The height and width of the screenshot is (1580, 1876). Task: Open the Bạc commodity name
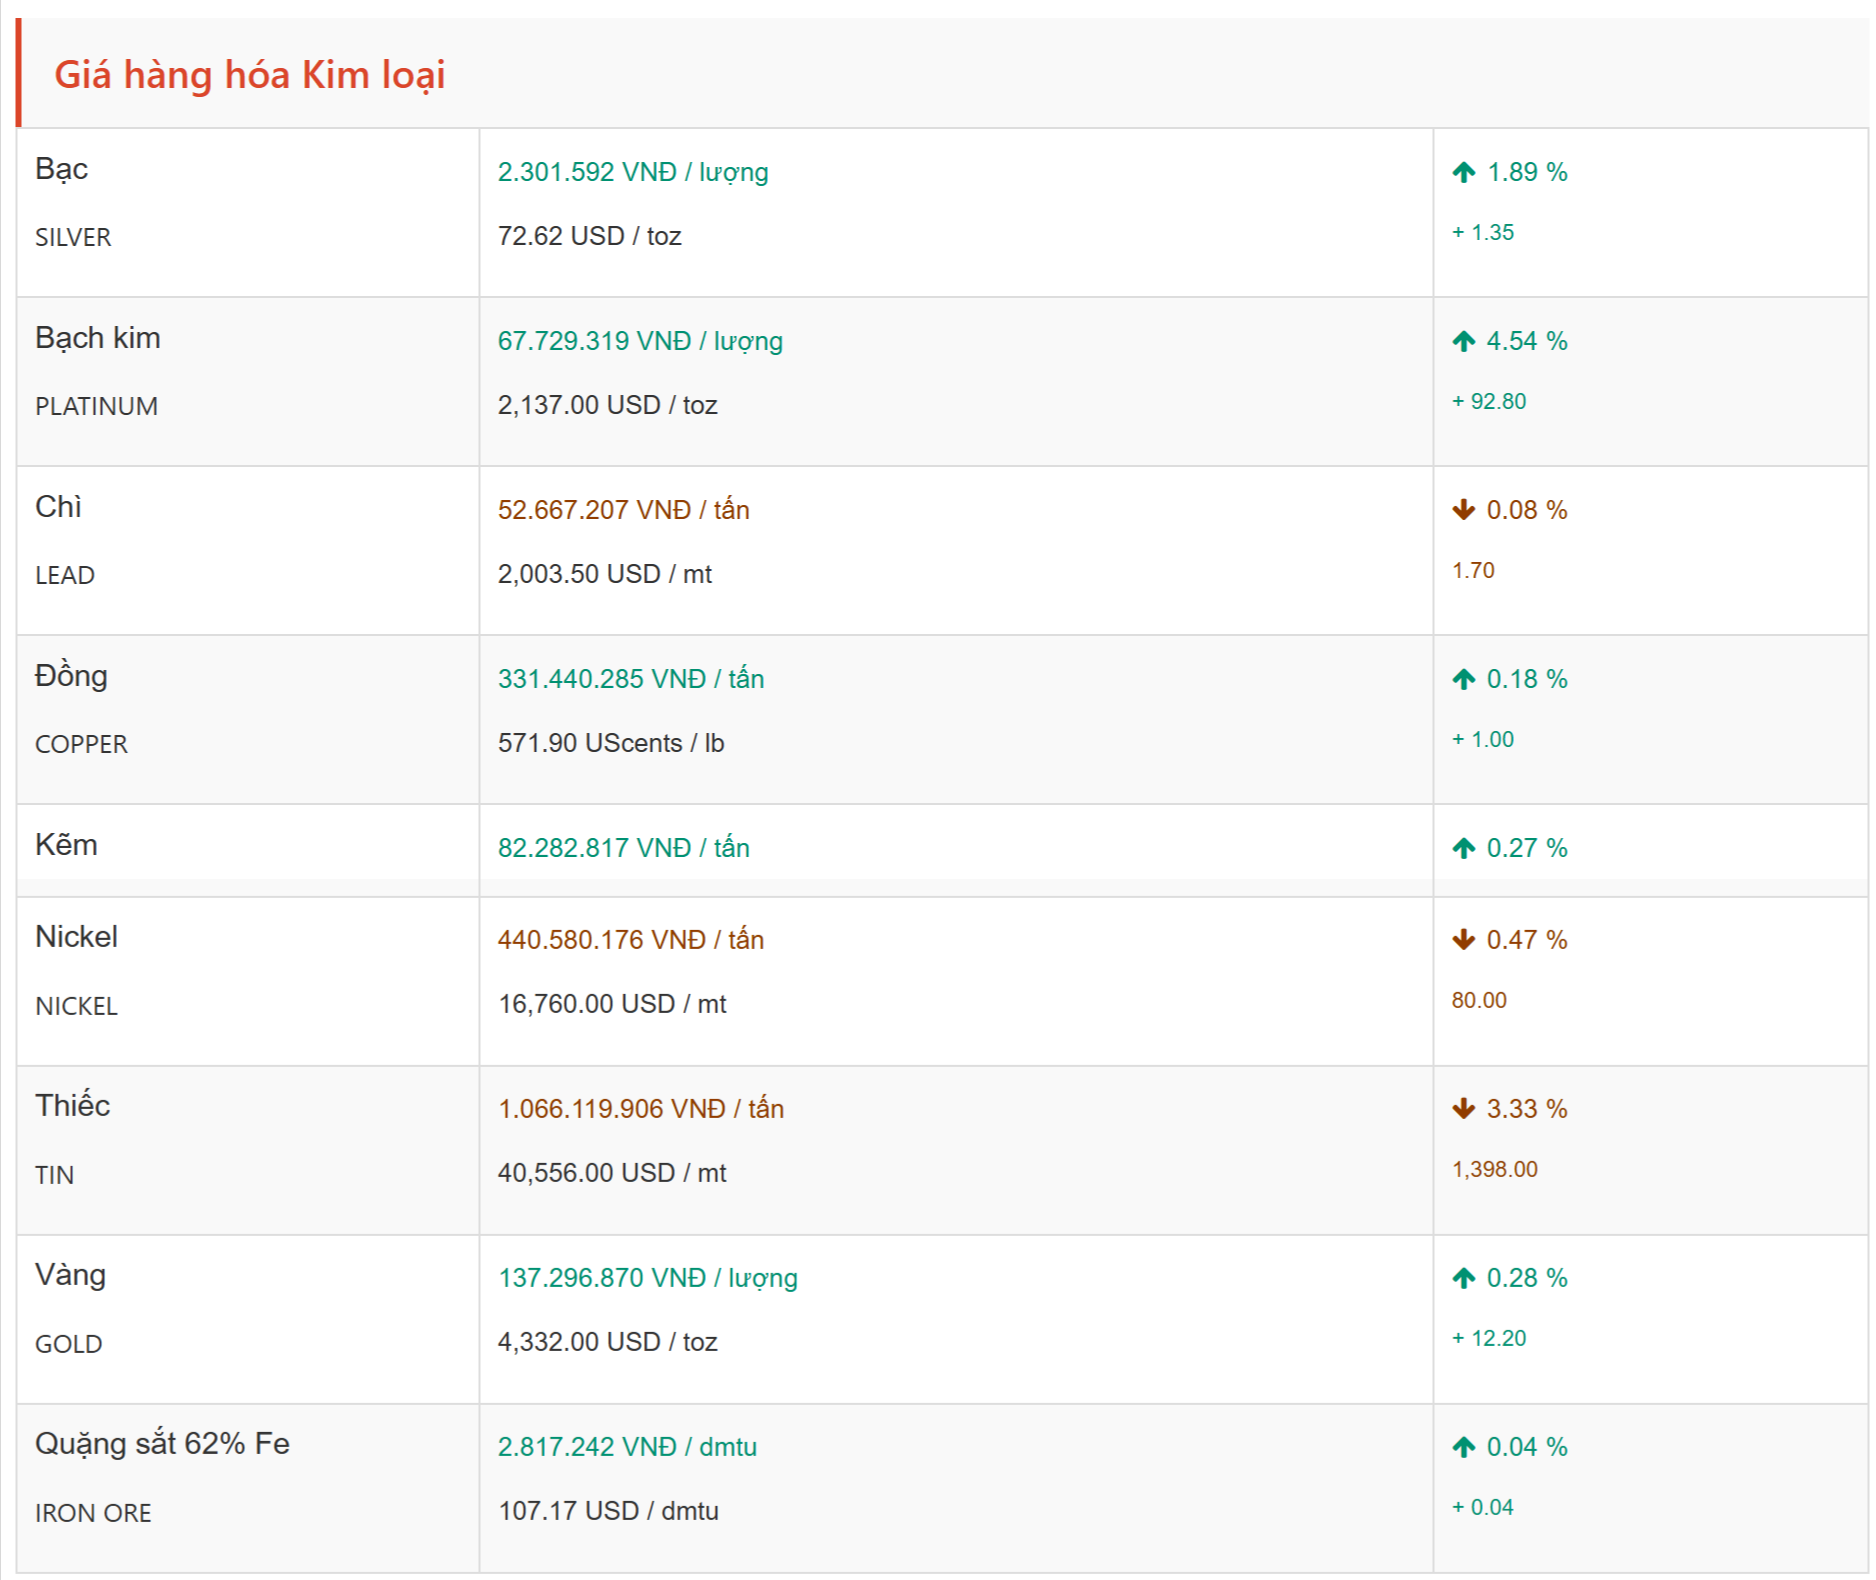tap(62, 169)
